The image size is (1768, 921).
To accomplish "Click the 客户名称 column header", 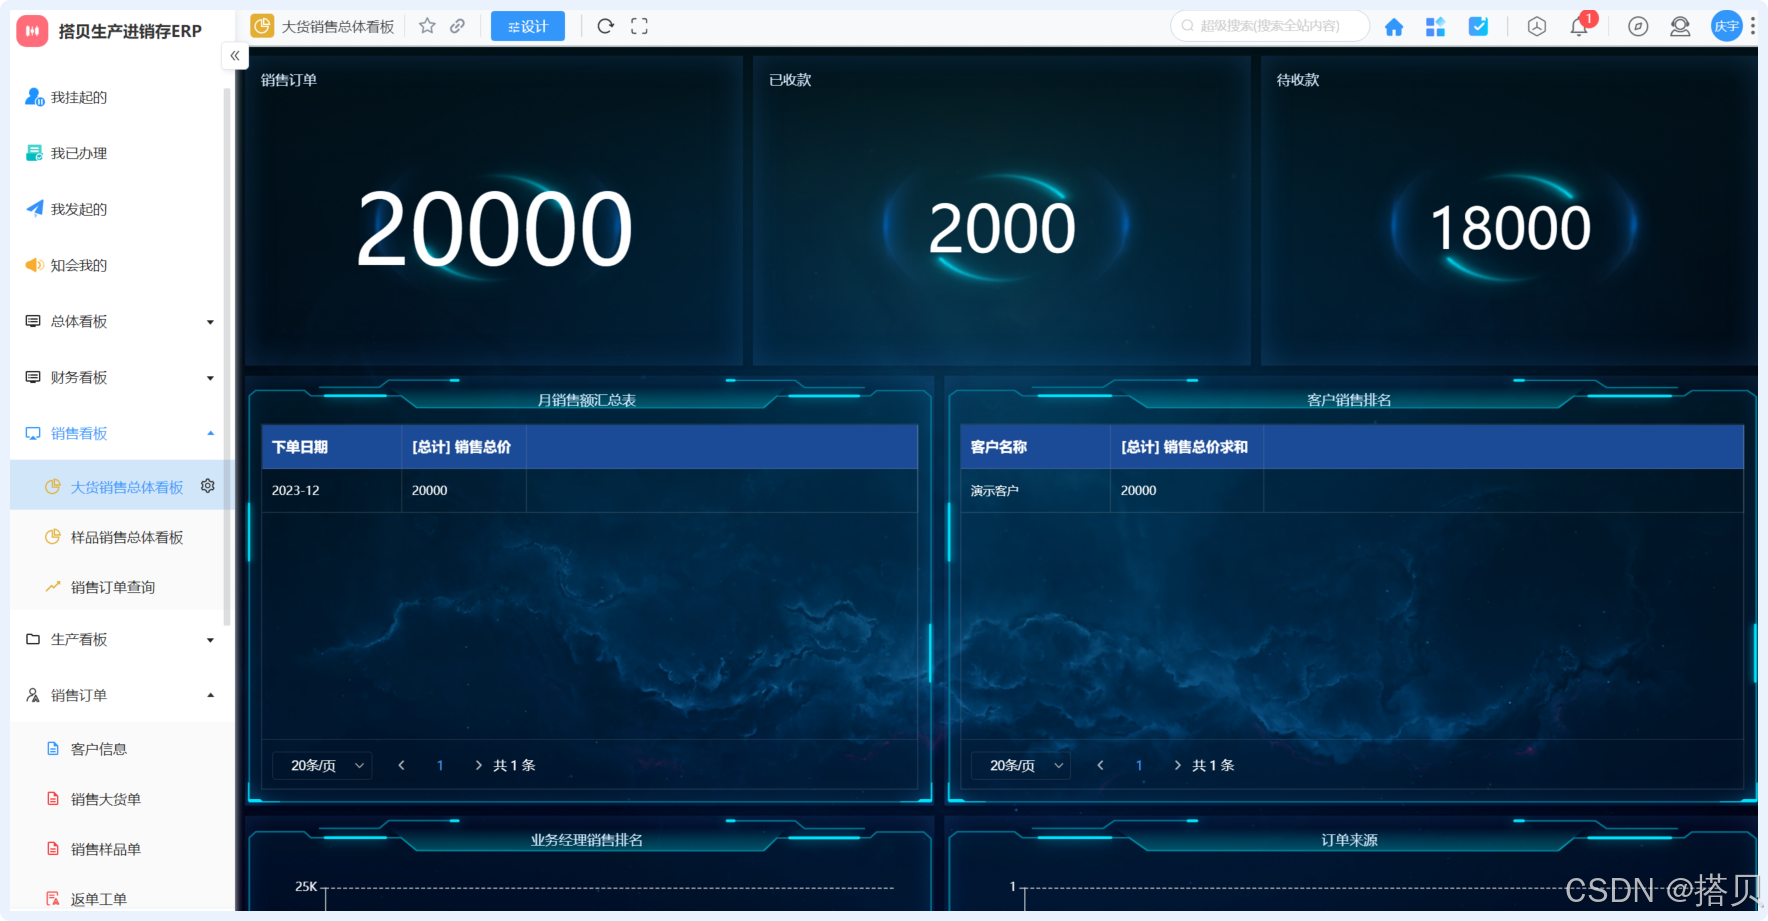I will point(1035,447).
